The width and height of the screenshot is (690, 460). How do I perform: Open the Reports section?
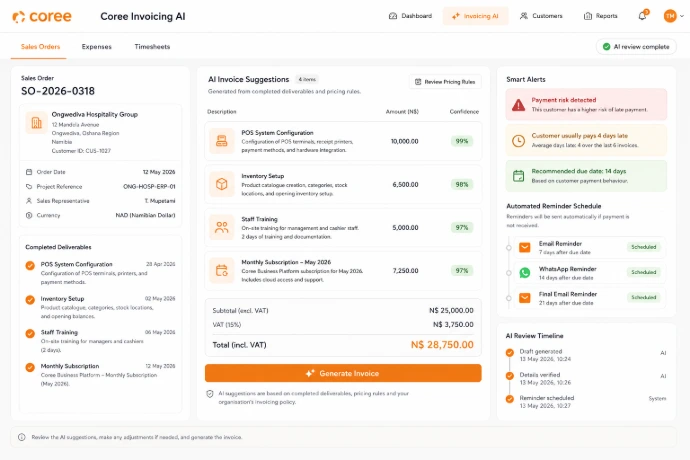tap(600, 16)
